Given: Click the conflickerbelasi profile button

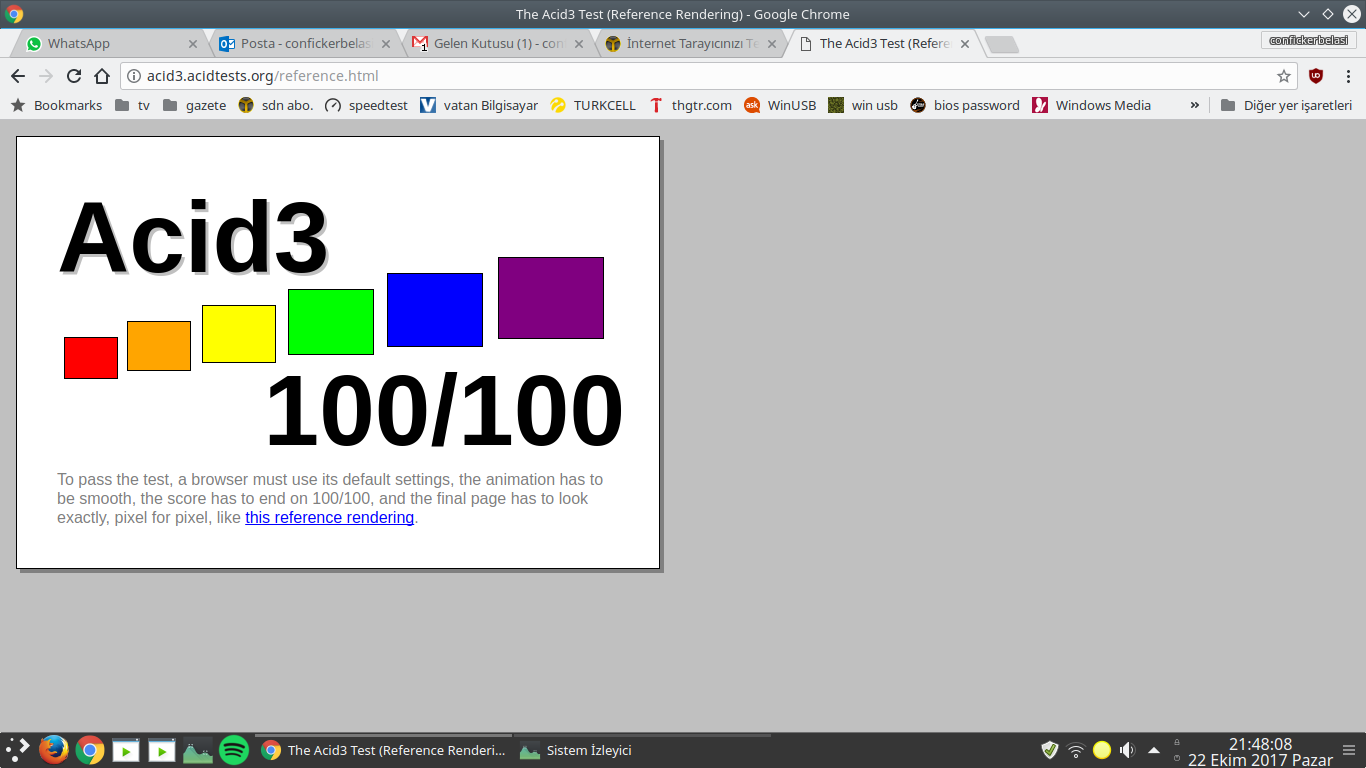Looking at the screenshot, I should [x=1309, y=40].
